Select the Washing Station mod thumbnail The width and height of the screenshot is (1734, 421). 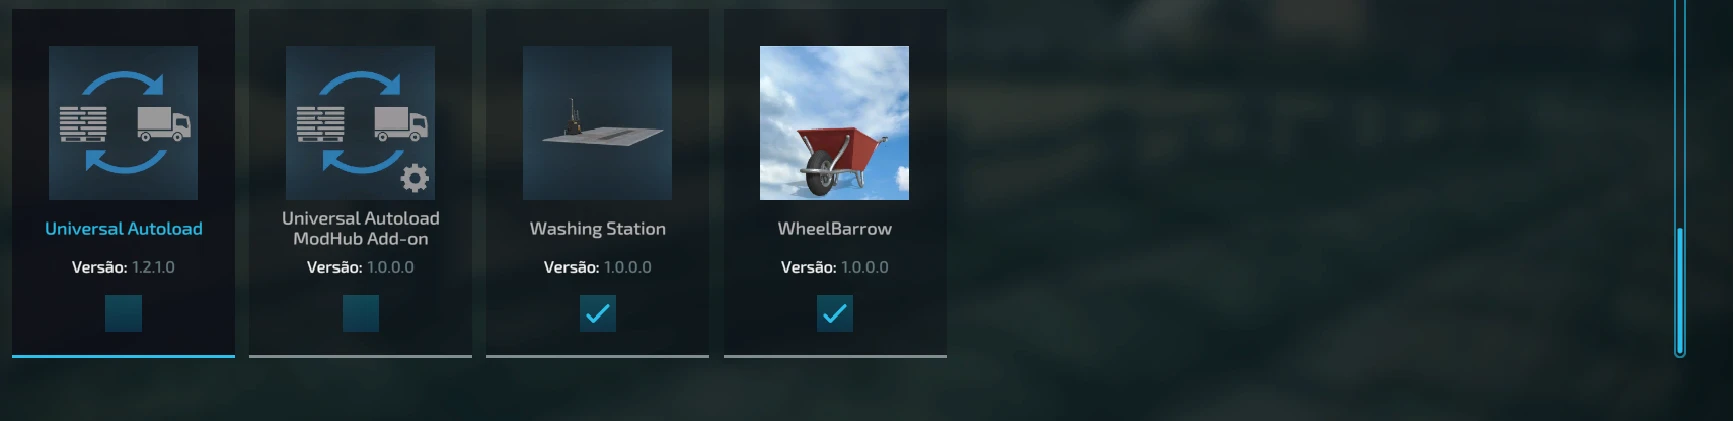pos(597,123)
